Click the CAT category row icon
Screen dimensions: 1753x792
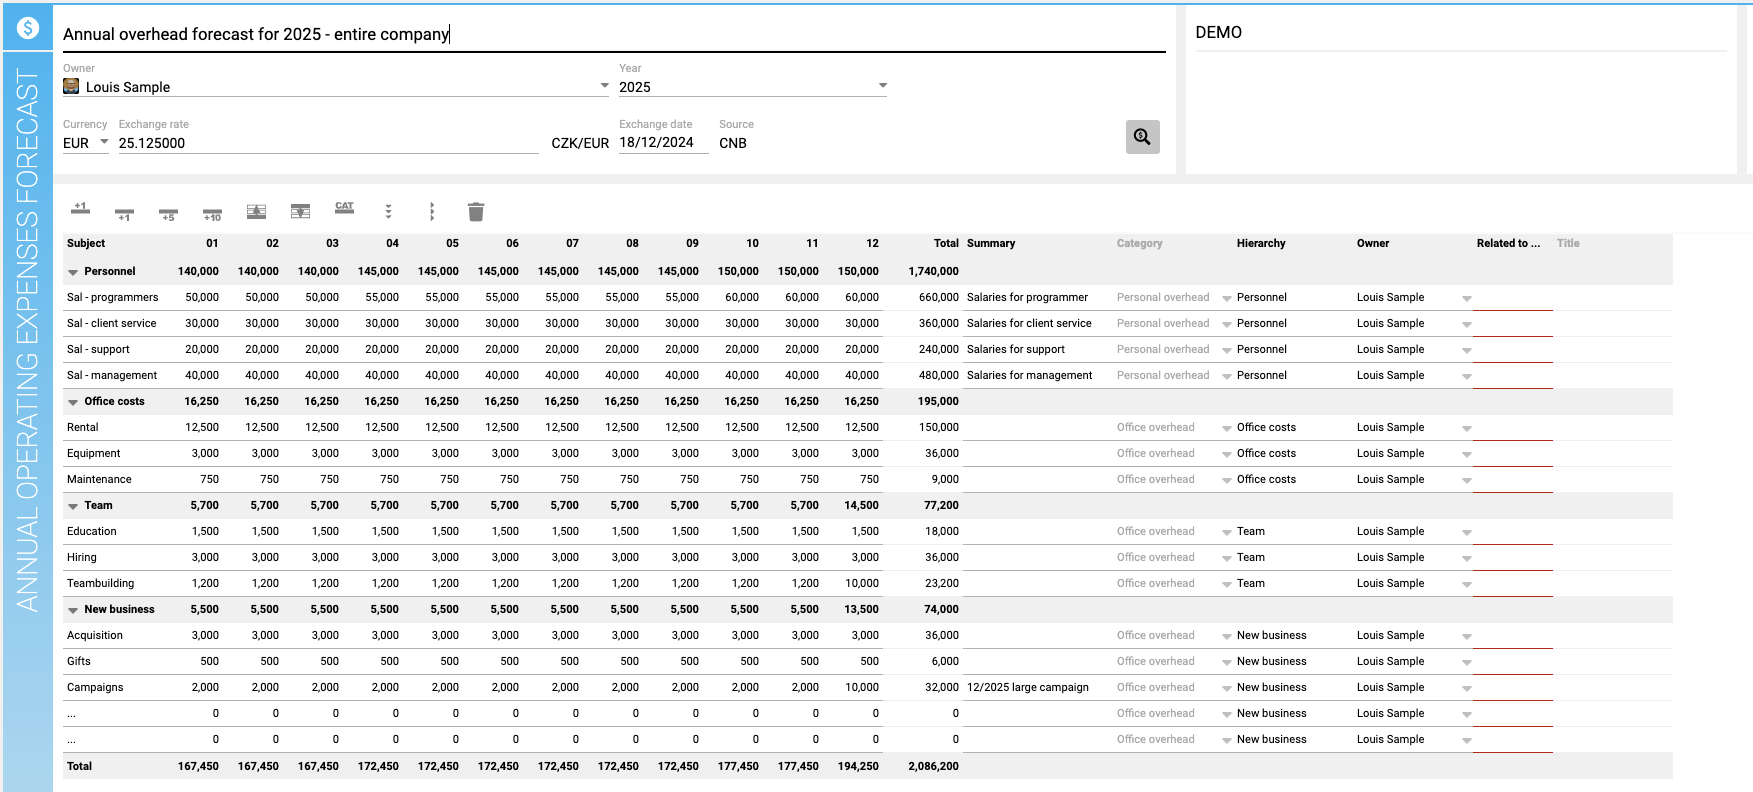pyautogui.click(x=344, y=209)
